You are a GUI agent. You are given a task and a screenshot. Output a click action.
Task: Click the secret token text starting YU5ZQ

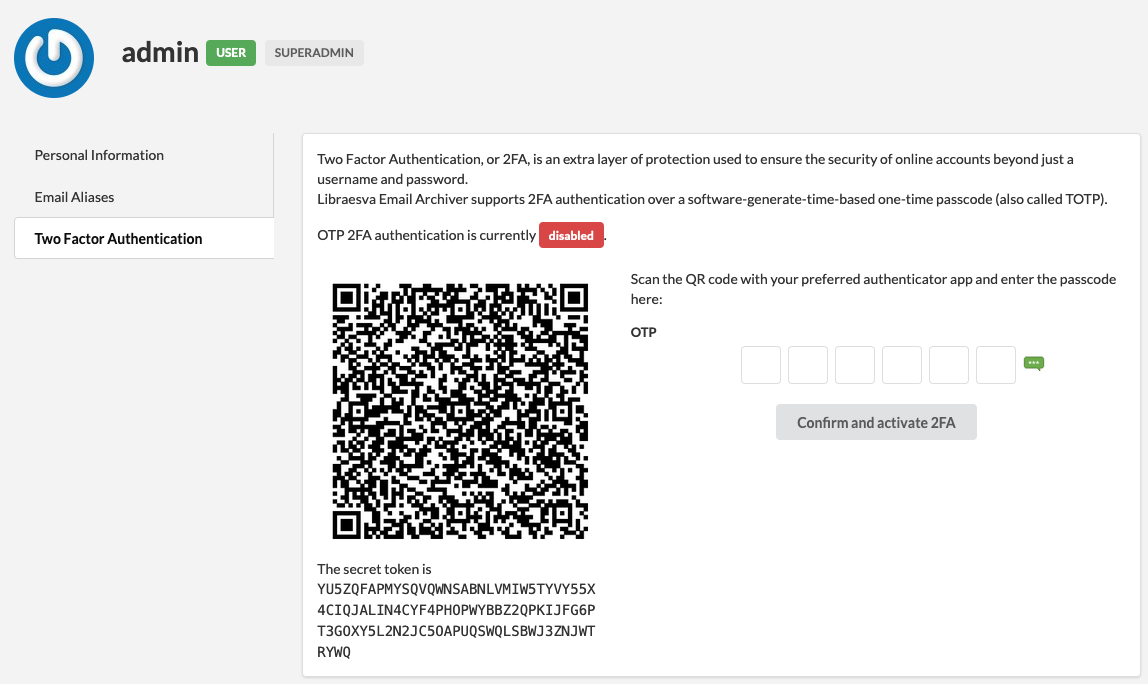pyautogui.click(x=456, y=620)
